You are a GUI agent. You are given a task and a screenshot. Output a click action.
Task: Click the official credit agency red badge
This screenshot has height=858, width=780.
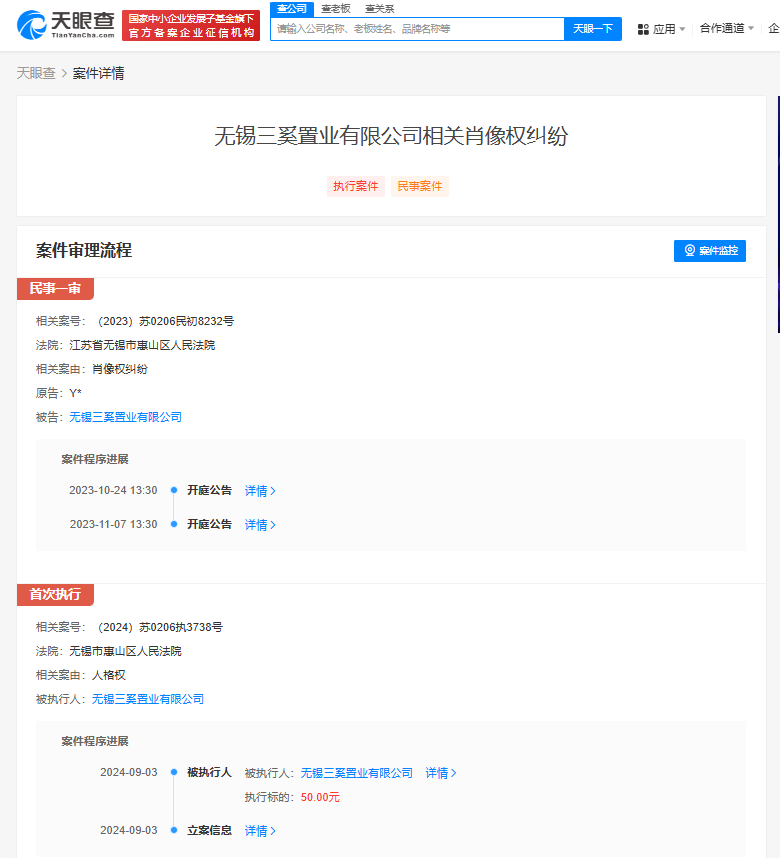coord(191,25)
